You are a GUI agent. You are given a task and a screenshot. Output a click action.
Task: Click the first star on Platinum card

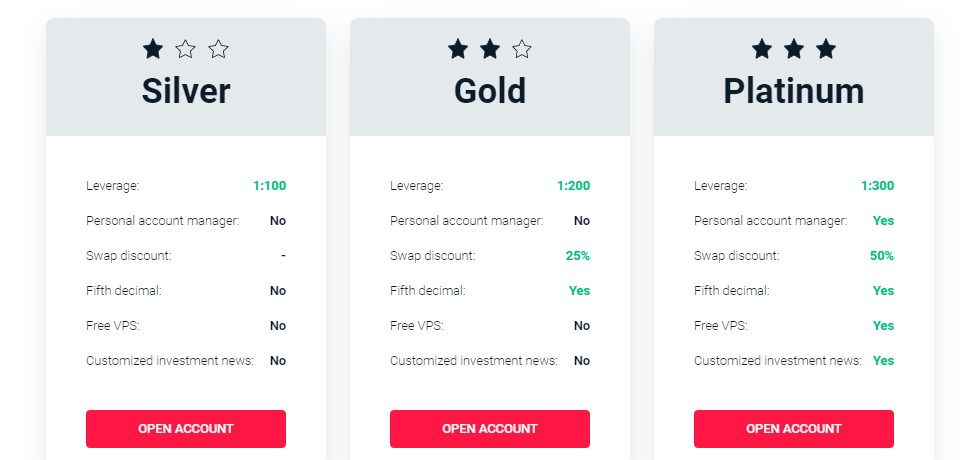pos(762,49)
